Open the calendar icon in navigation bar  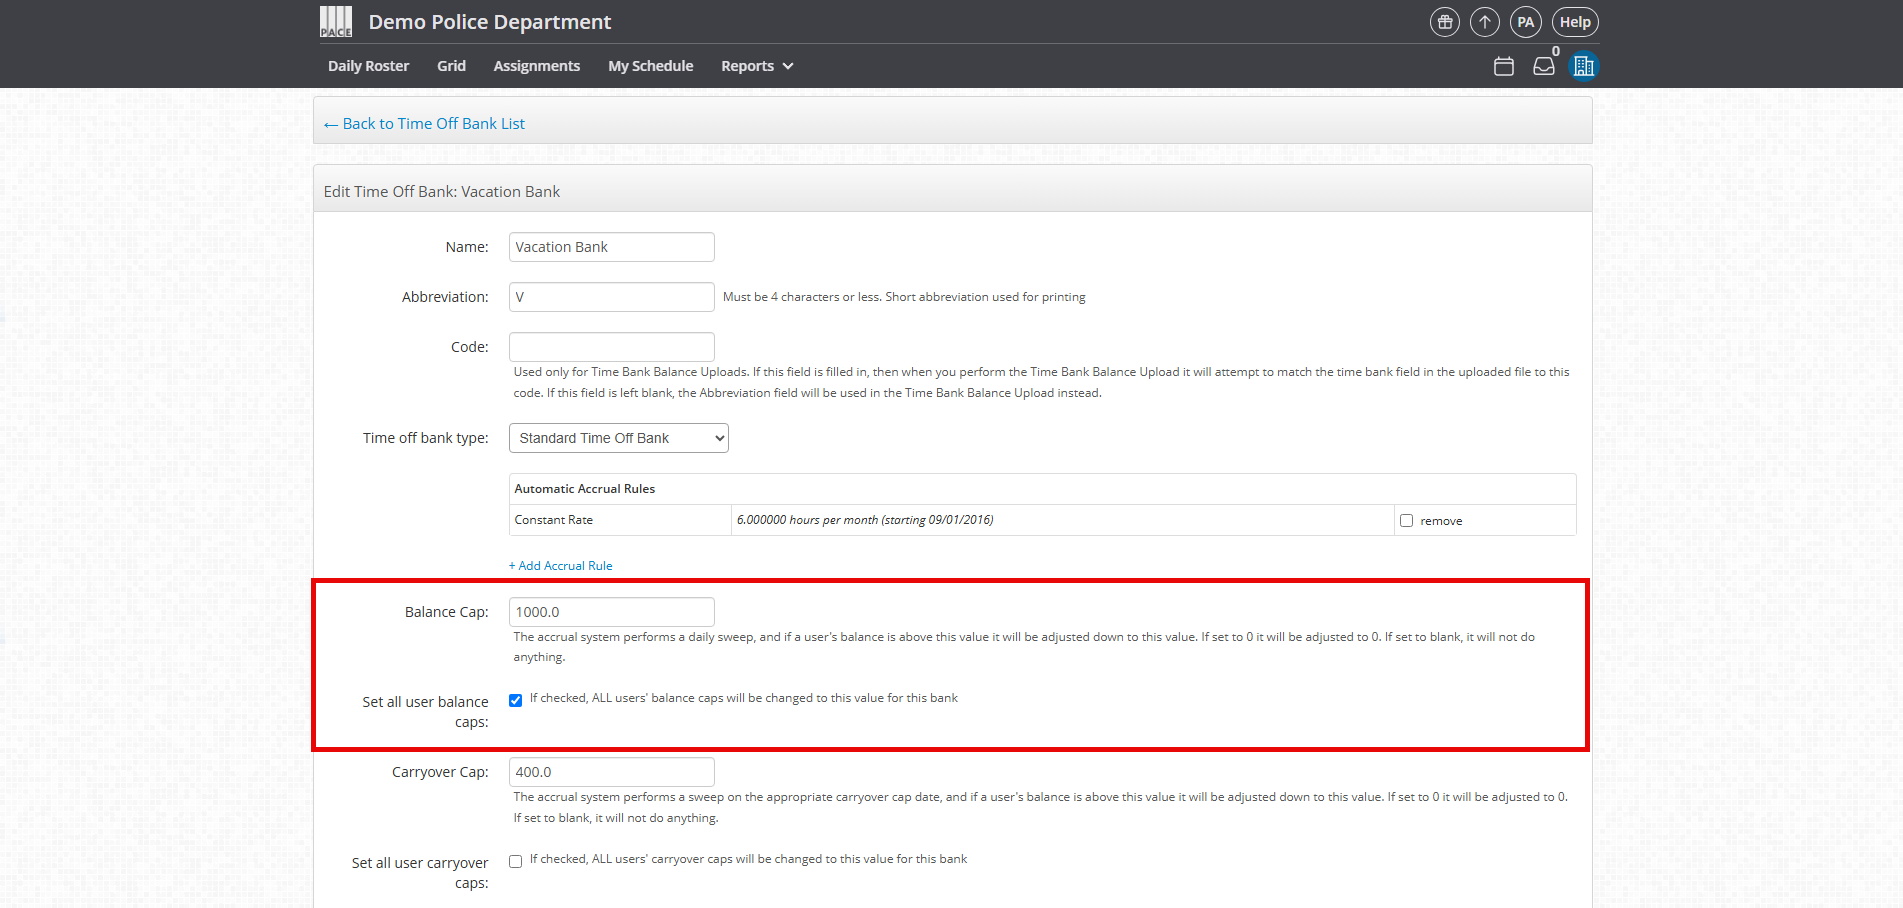coord(1503,66)
